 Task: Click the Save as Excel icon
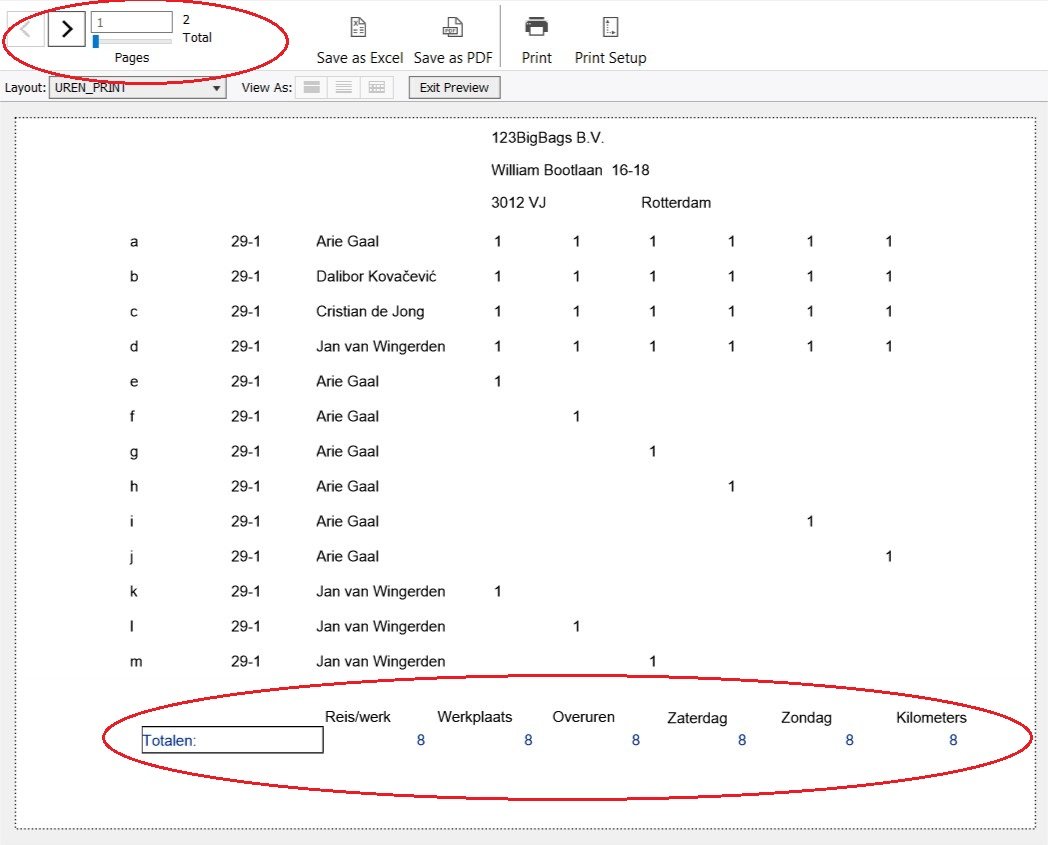click(358, 28)
